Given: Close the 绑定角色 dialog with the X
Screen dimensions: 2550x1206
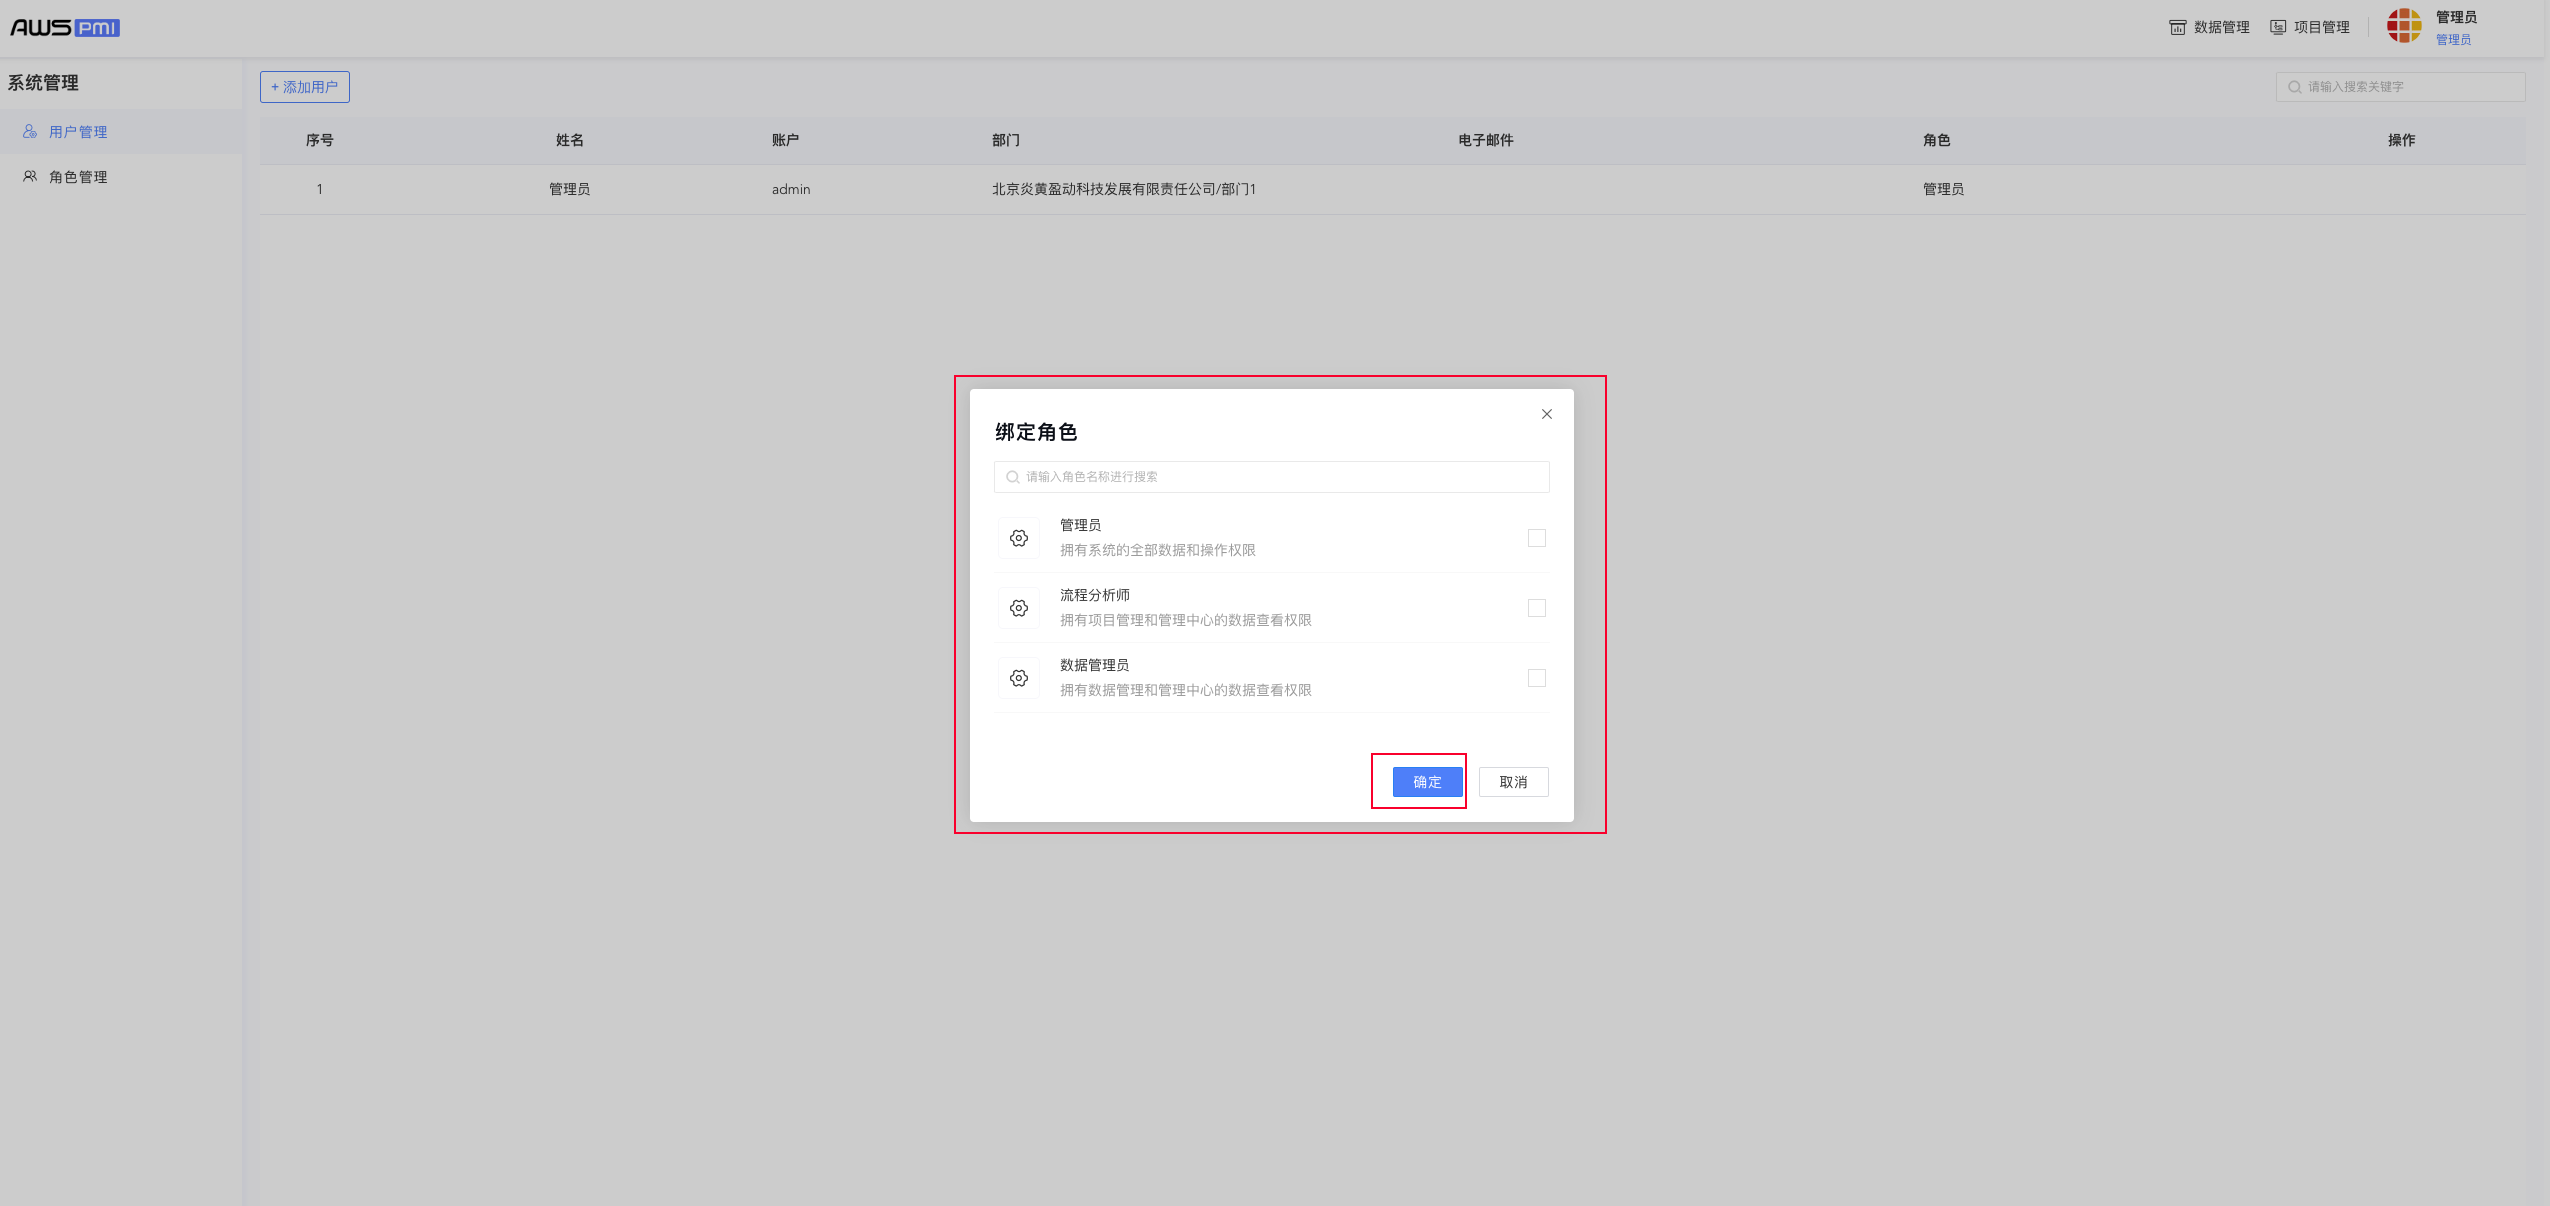Looking at the screenshot, I should (1547, 414).
